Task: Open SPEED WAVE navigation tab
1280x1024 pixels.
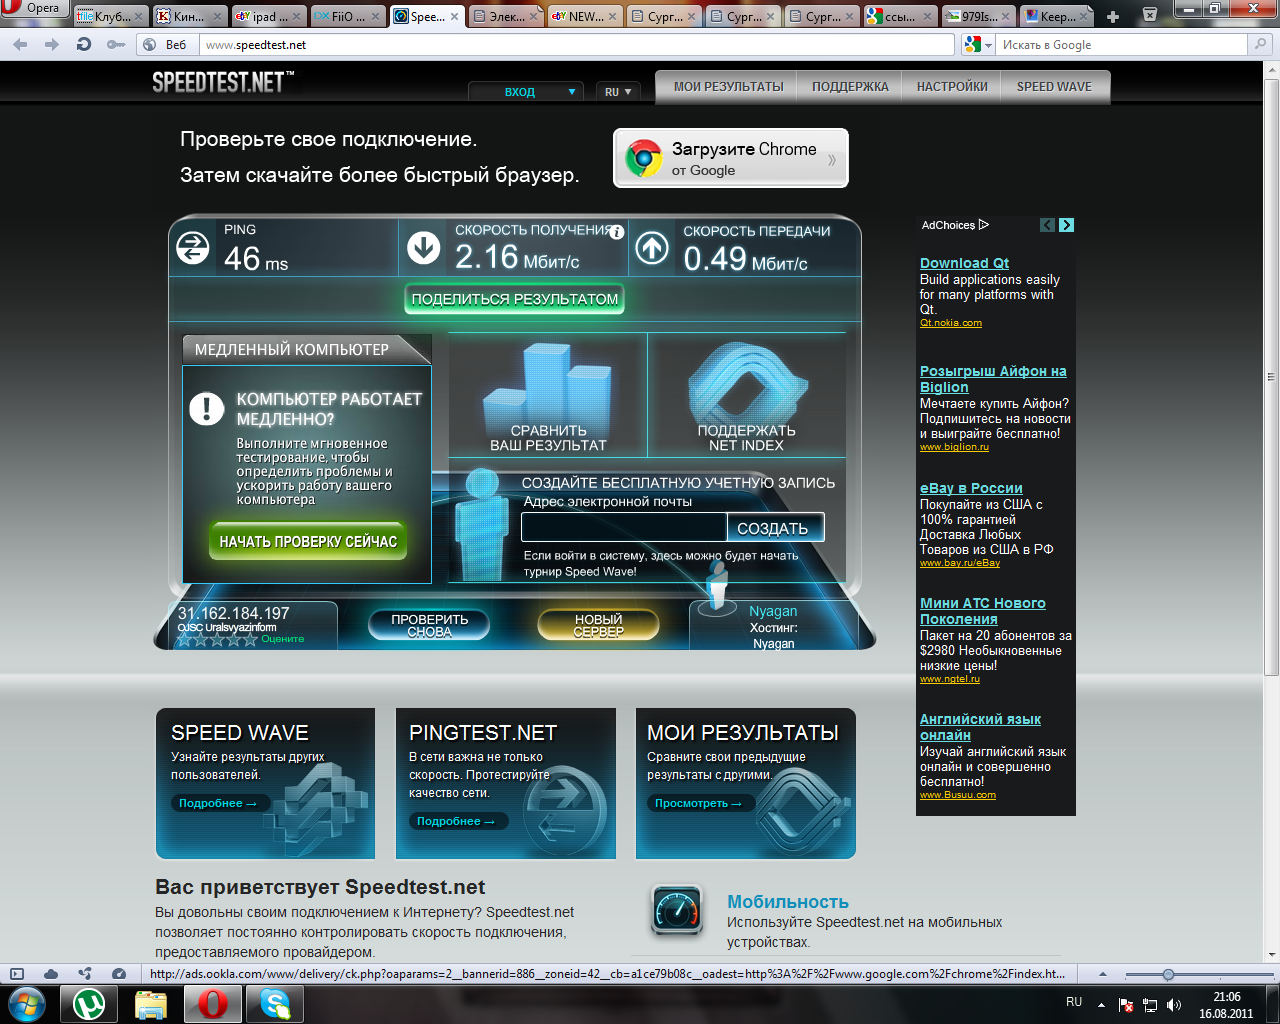Action: coord(1054,87)
